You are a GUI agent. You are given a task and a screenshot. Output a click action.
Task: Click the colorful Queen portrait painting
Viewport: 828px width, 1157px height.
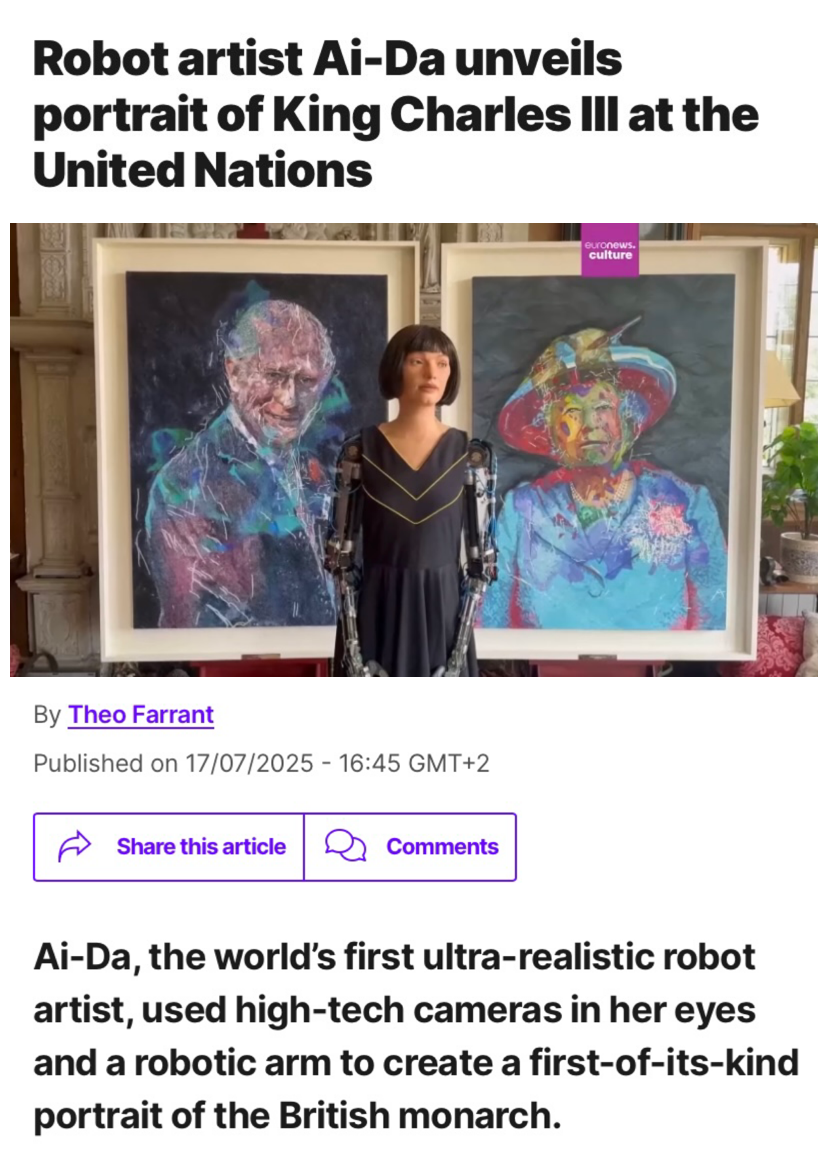(603, 452)
